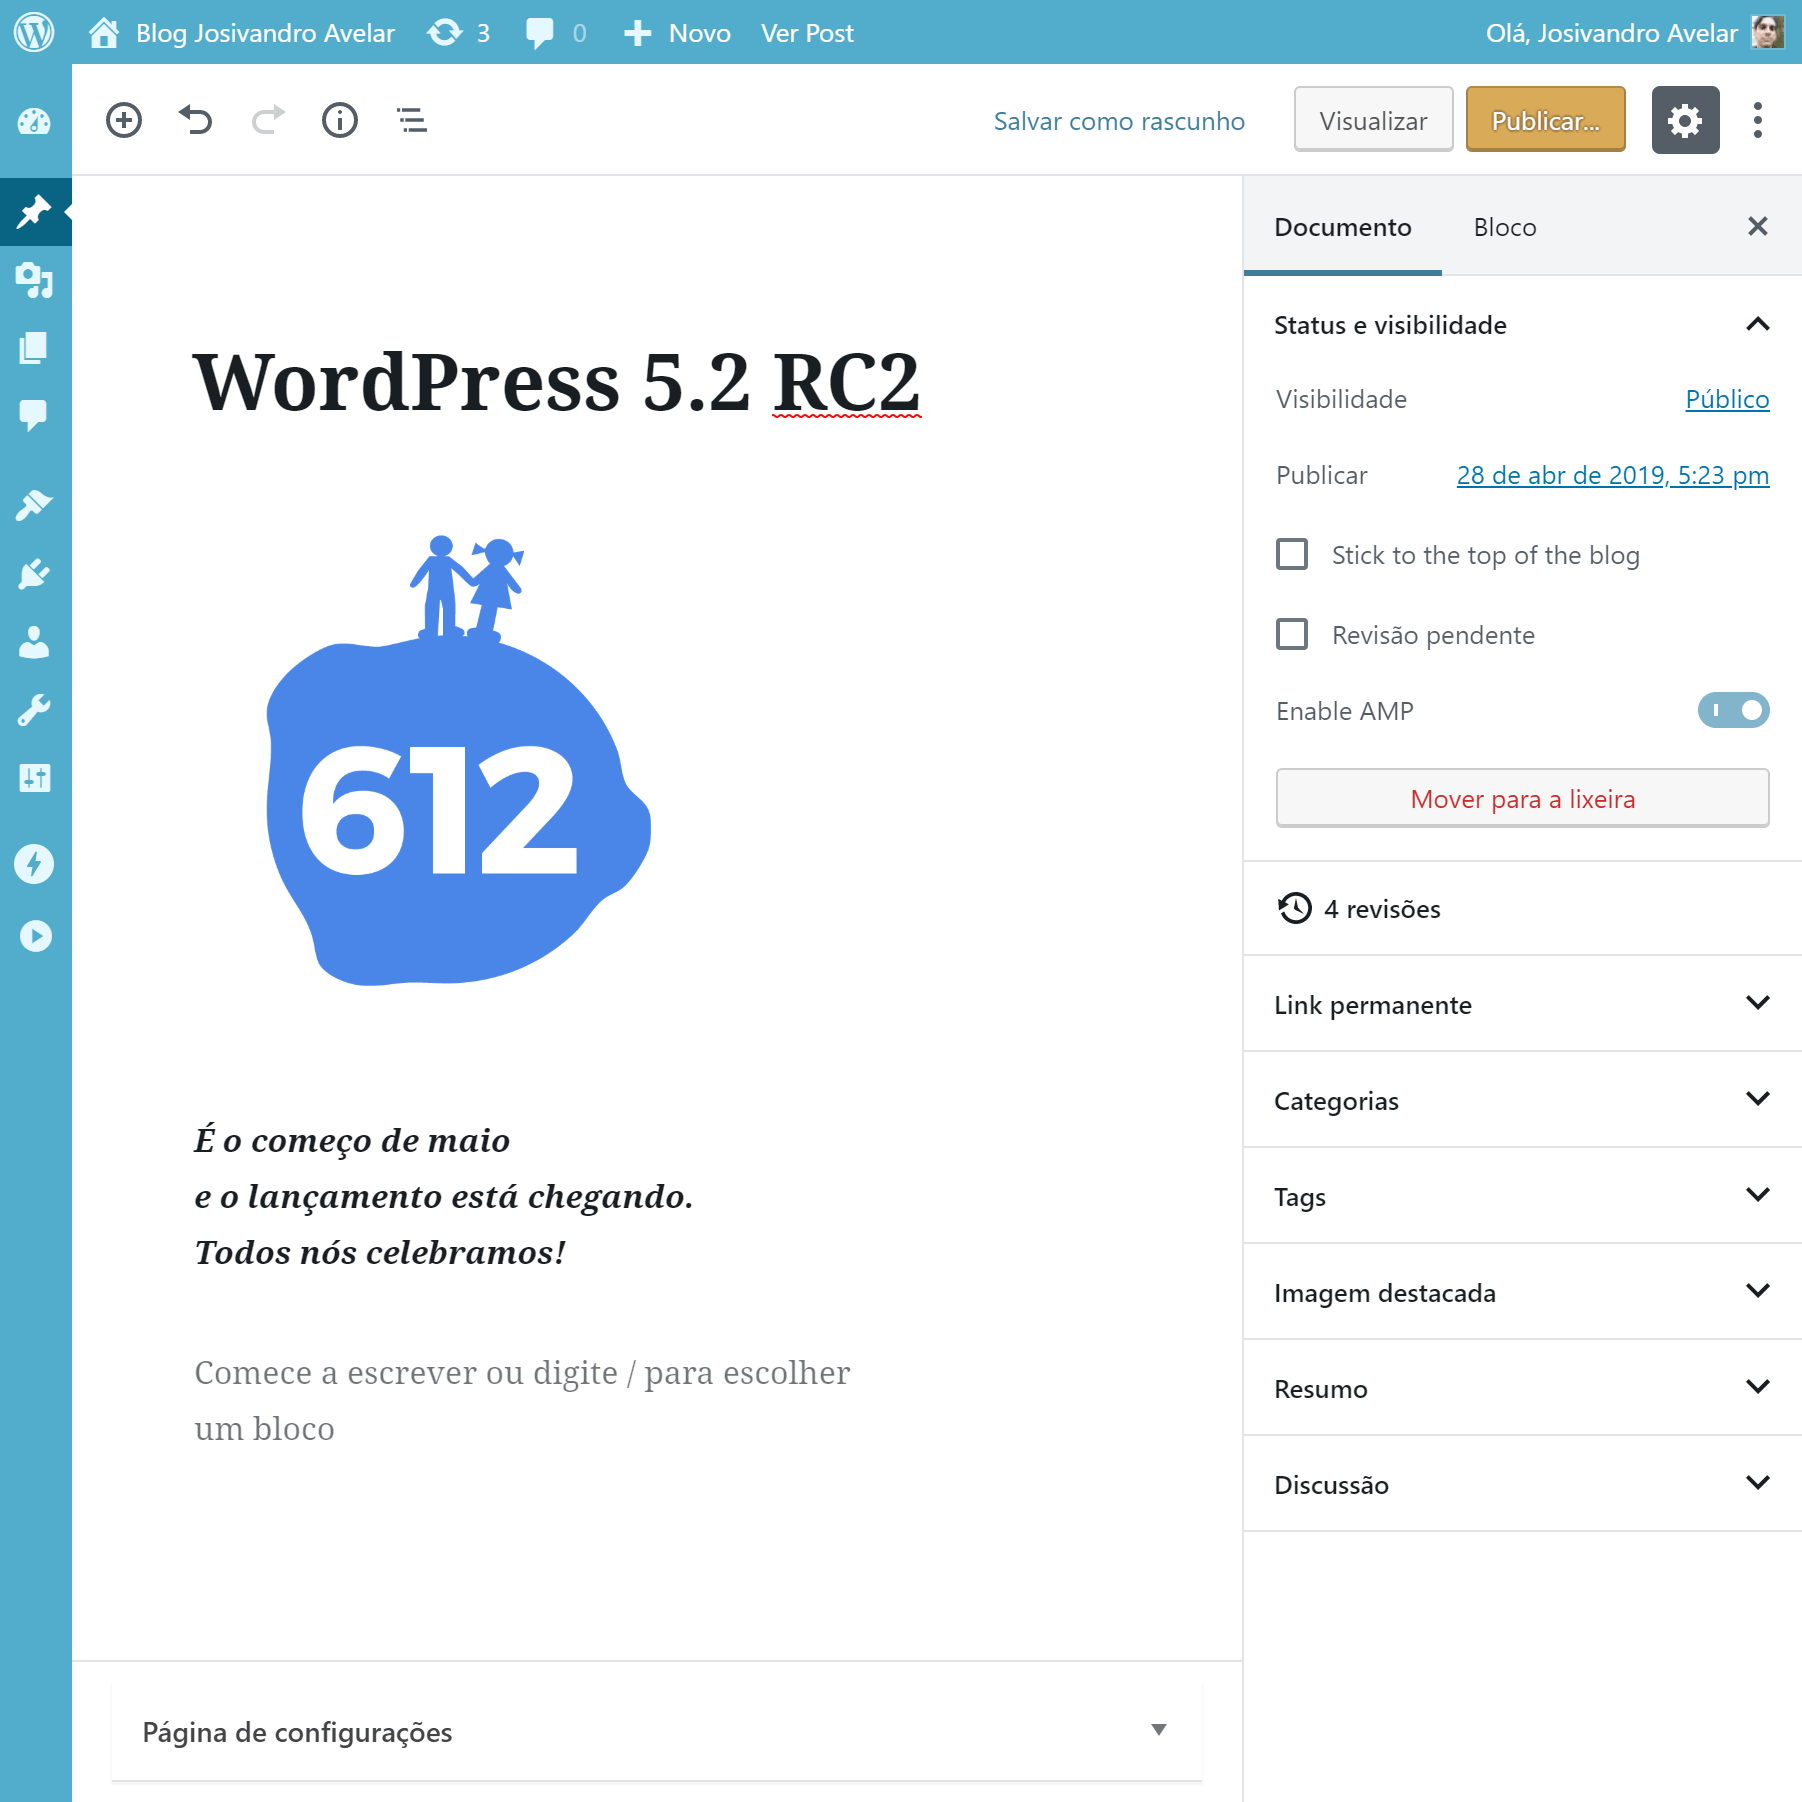
Task: Open updates indicator showing 3
Action: pyautogui.click(x=459, y=32)
